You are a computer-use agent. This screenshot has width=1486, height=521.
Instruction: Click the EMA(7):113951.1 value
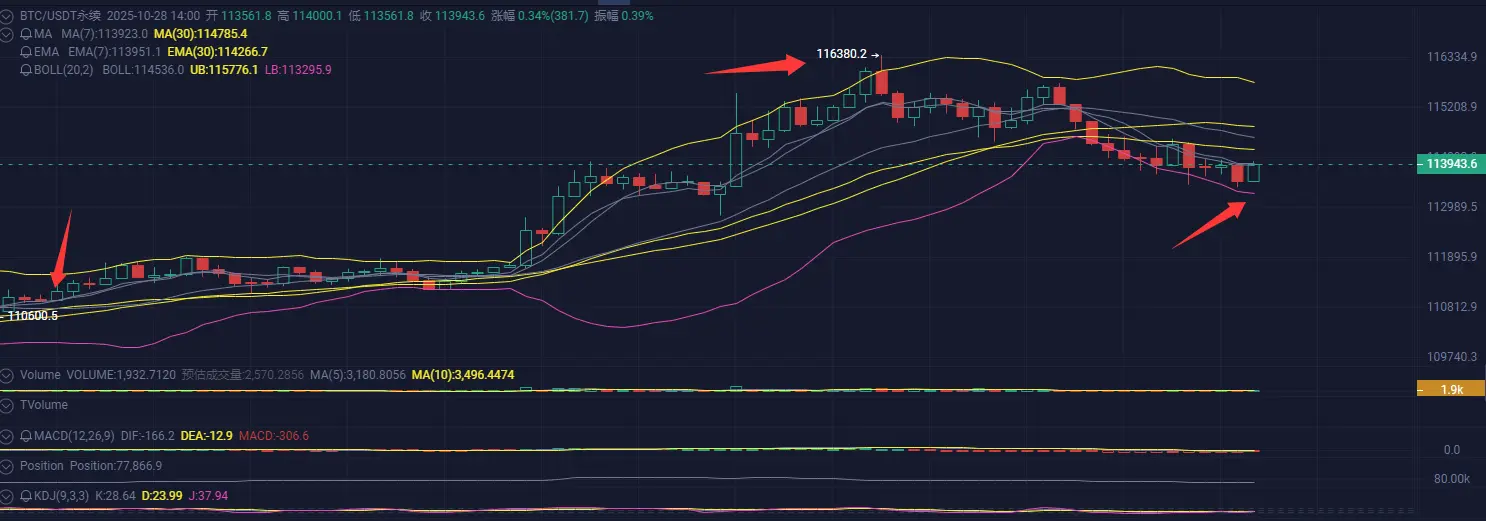(114, 52)
